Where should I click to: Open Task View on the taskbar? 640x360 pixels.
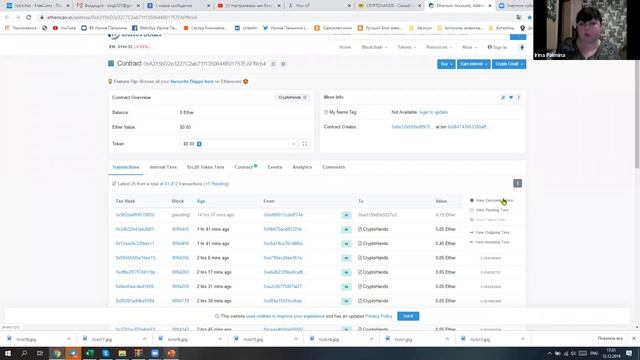tap(40, 353)
